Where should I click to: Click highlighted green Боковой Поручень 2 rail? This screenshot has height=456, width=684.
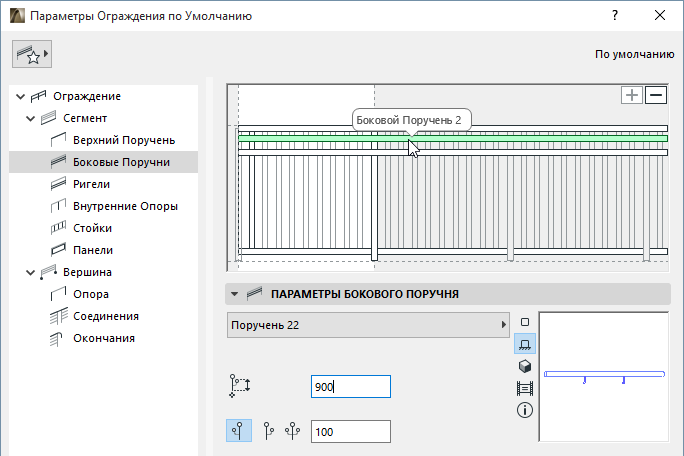coord(453,138)
